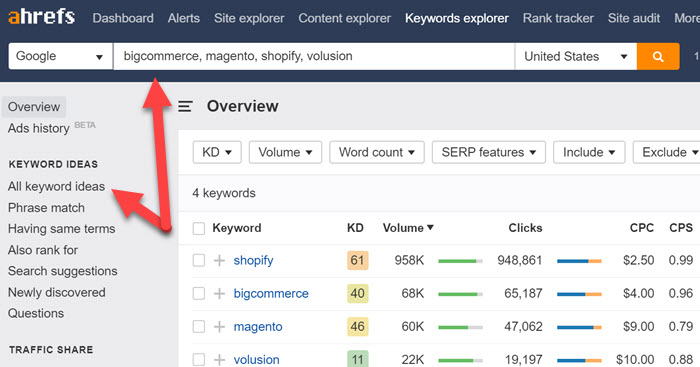Open All keyword ideas report
Image resolution: width=700 pixels, height=367 pixels.
[56, 186]
